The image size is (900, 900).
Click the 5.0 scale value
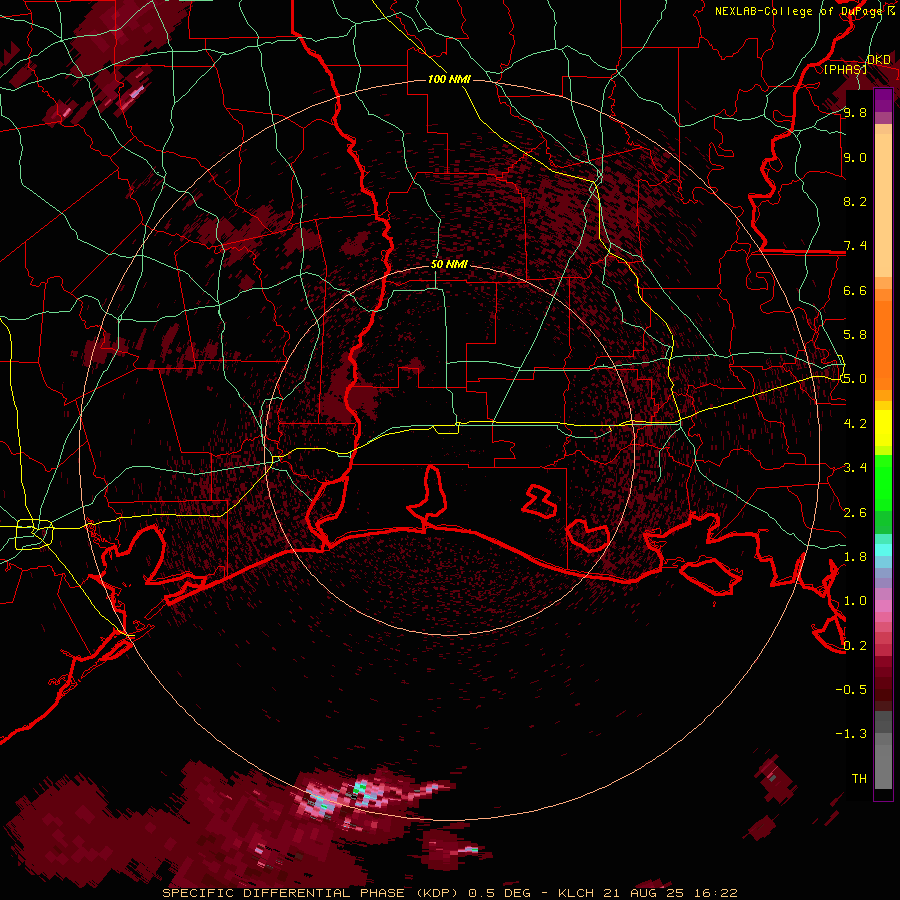[x=855, y=379]
